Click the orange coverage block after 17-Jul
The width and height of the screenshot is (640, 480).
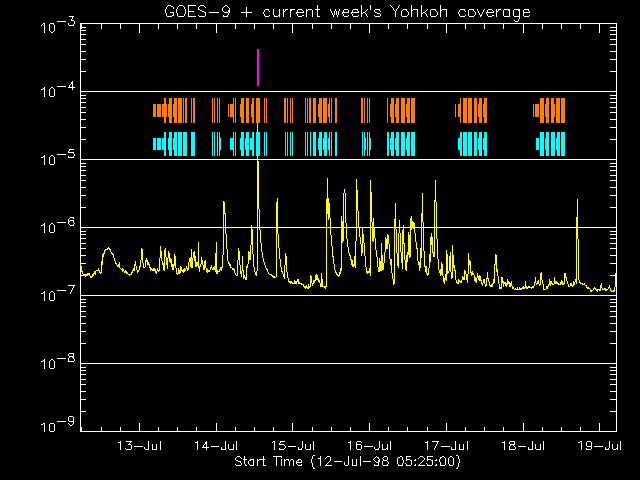pyautogui.click(x=471, y=111)
